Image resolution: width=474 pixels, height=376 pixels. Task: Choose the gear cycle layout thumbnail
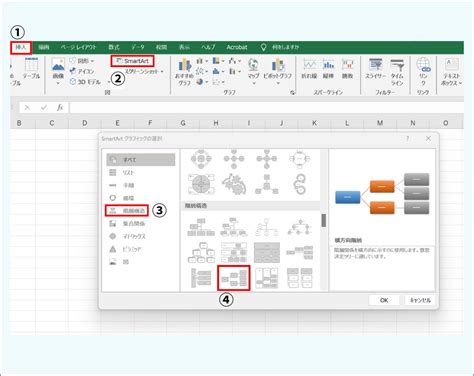tap(234, 184)
